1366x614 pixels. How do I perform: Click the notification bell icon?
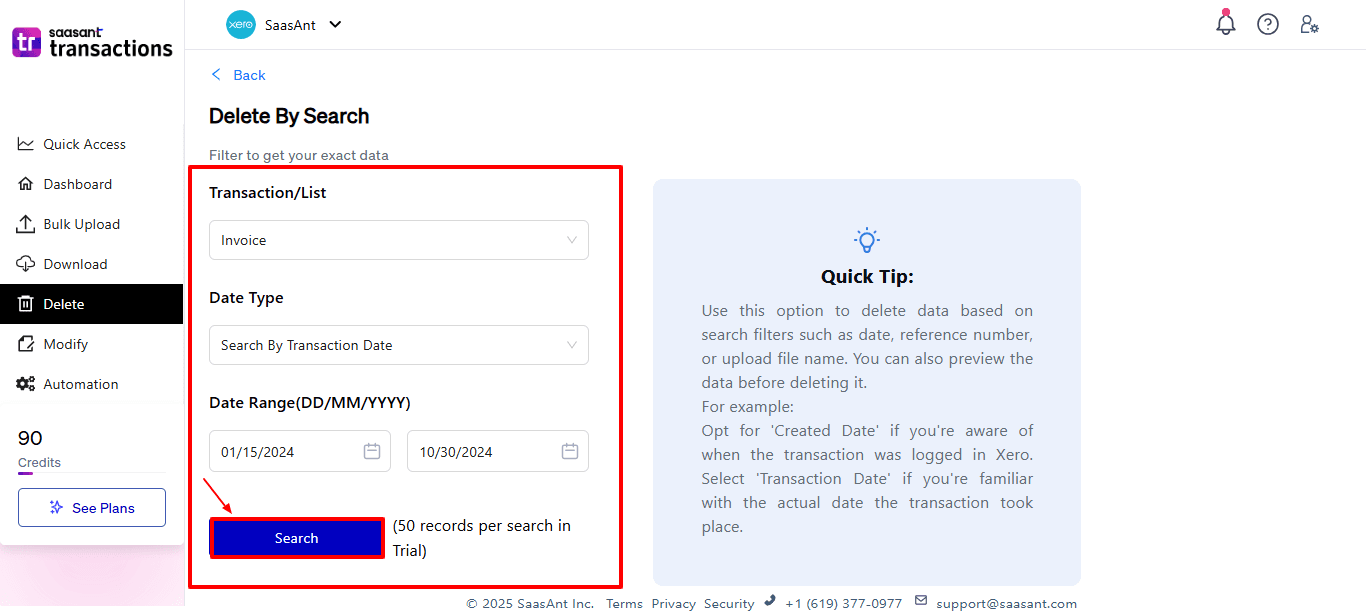pyautogui.click(x=1226, y=25)
